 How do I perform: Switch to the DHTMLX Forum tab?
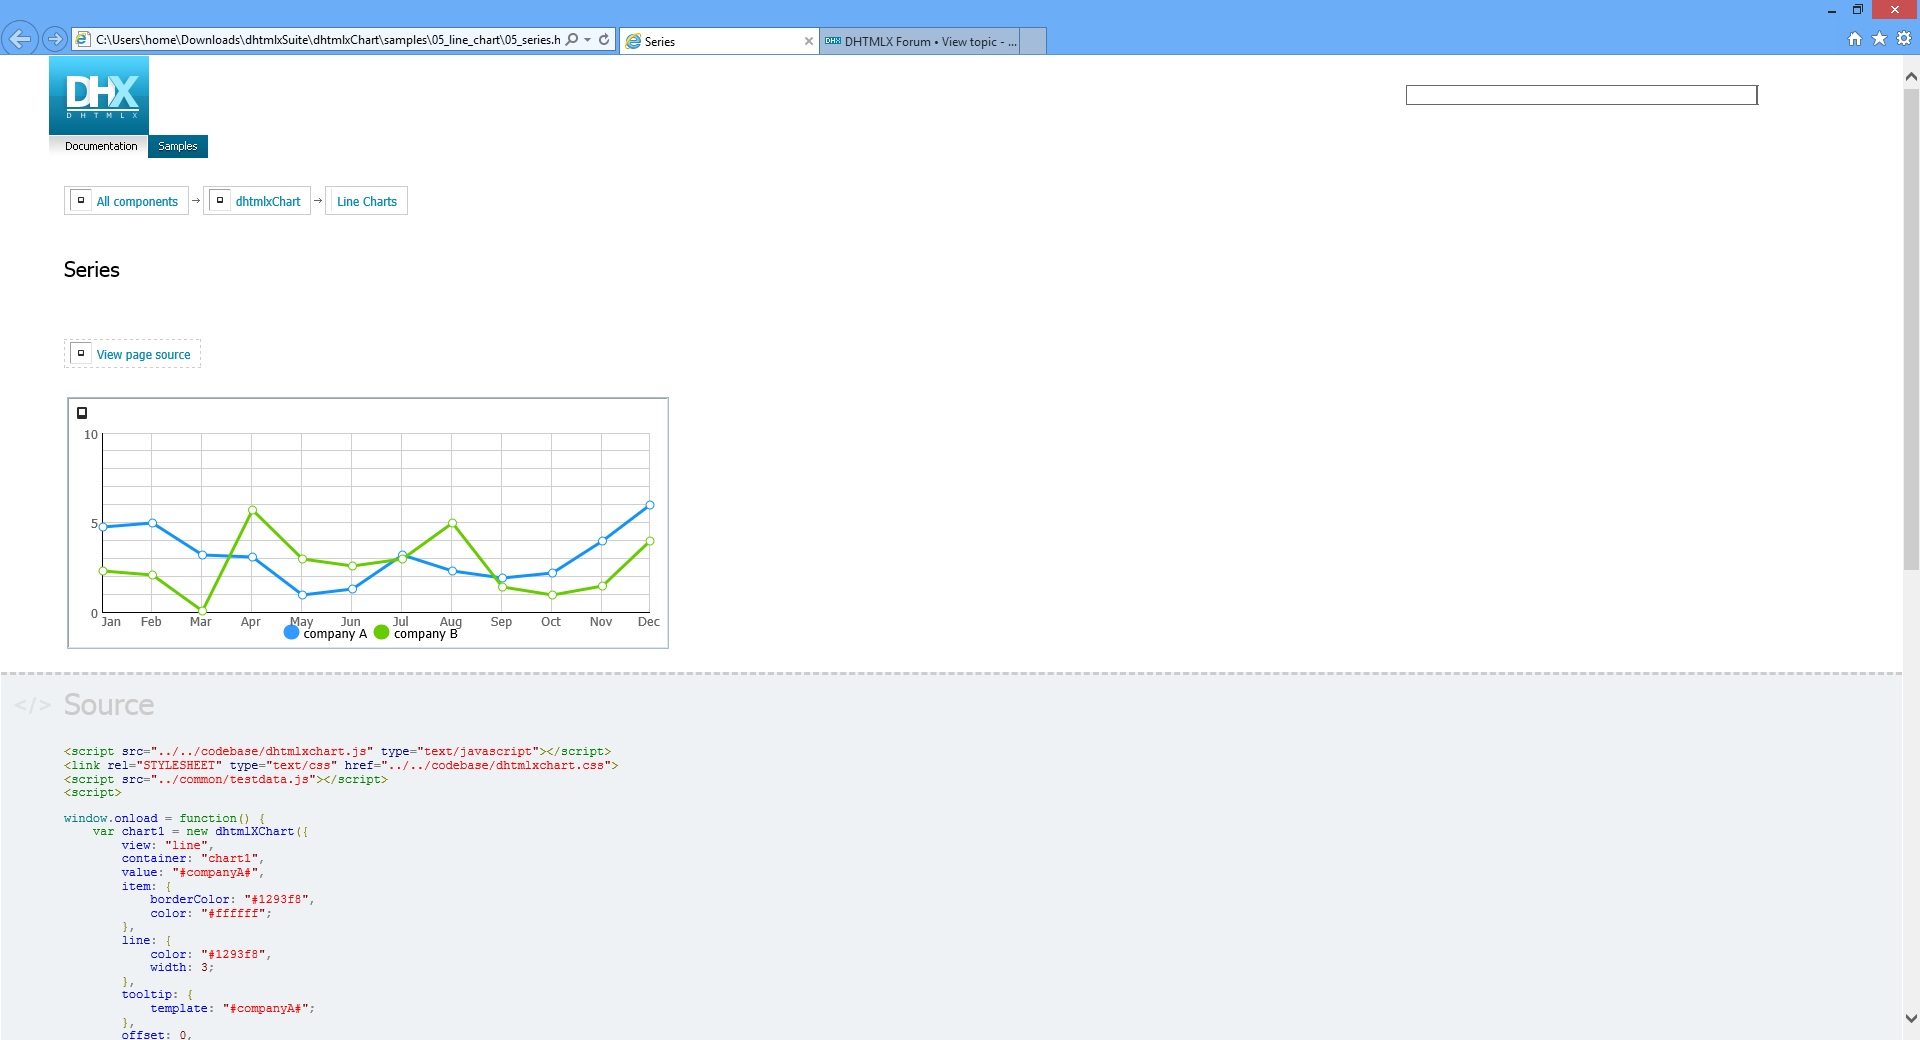(x=920, y=41)
